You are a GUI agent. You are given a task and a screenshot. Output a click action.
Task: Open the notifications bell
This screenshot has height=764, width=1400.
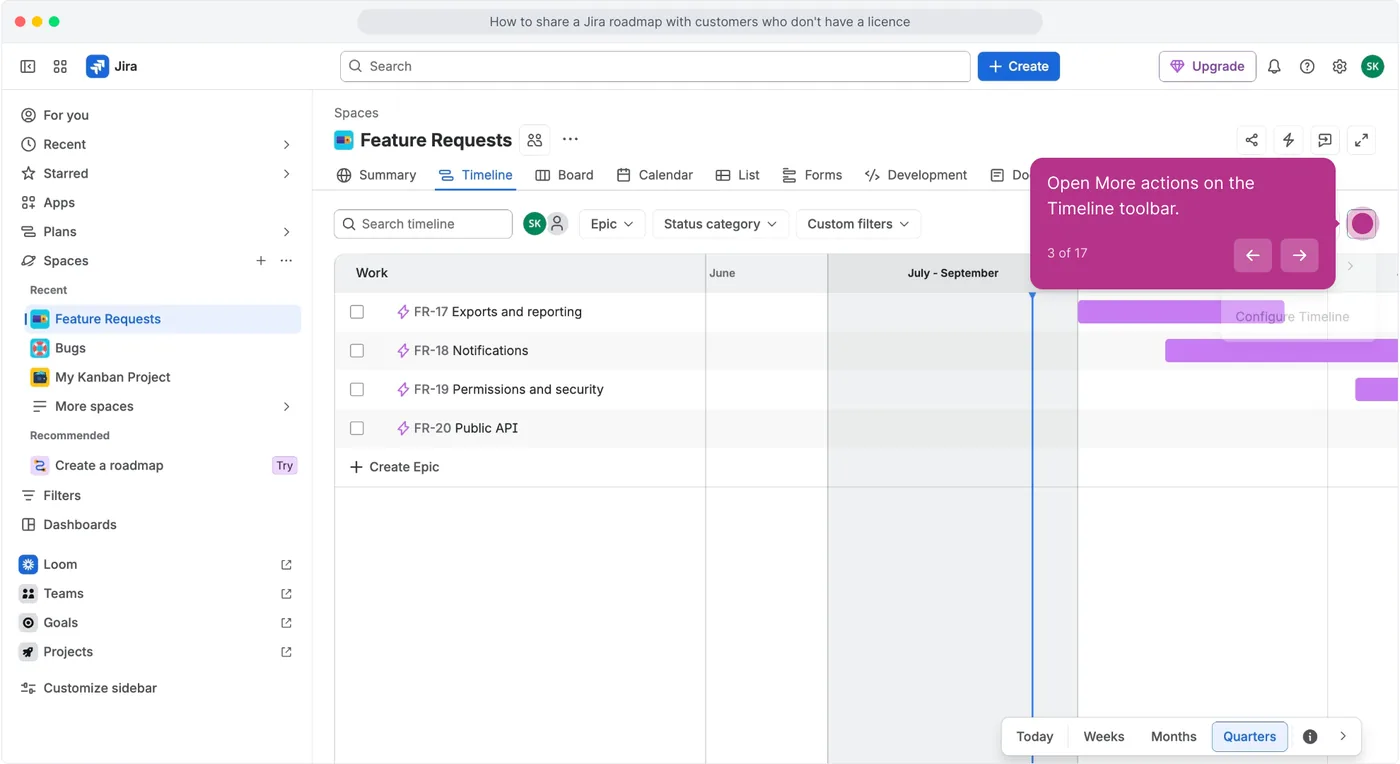coord(1274,66)
